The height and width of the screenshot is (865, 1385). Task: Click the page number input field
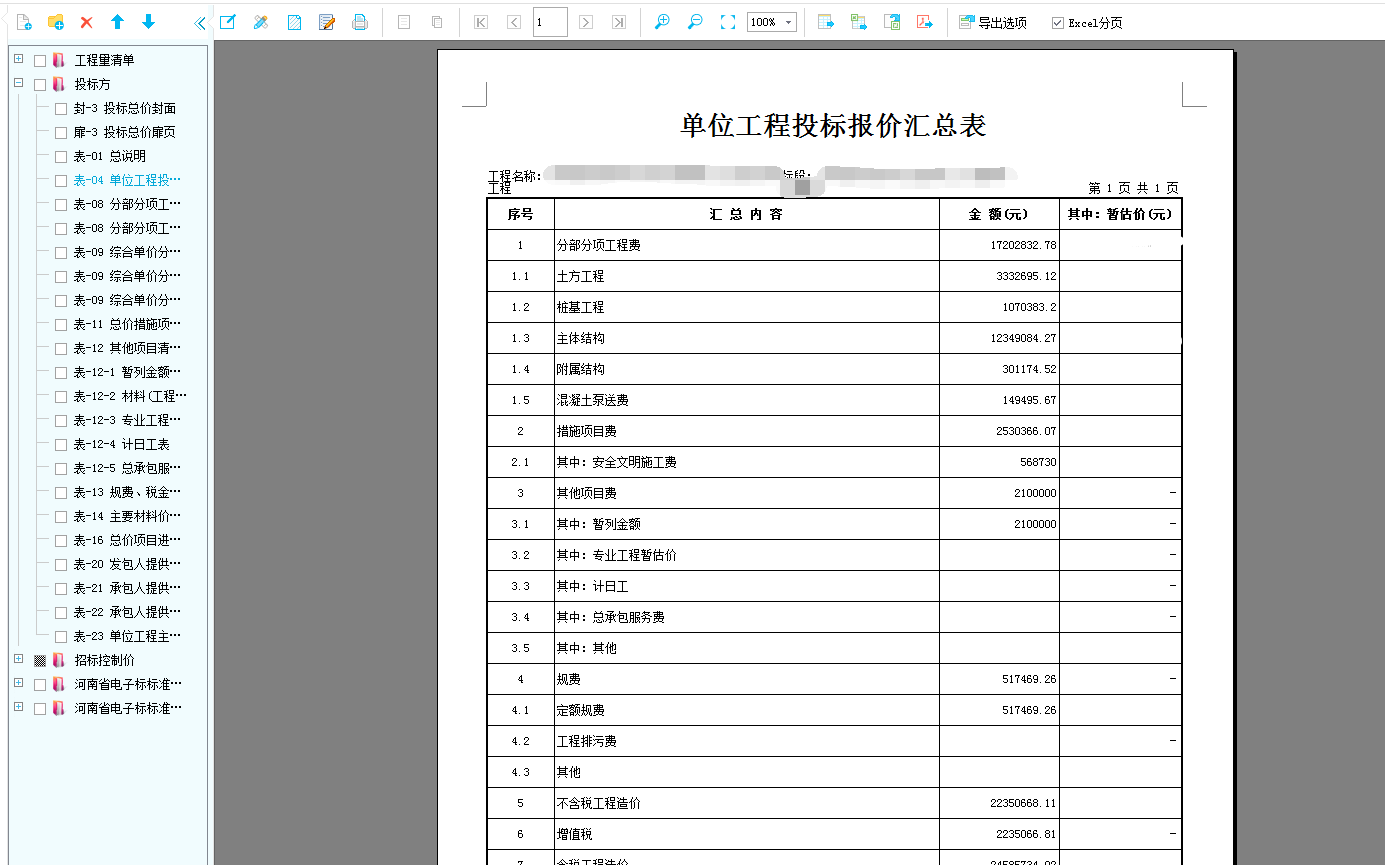tap(550, 22)
